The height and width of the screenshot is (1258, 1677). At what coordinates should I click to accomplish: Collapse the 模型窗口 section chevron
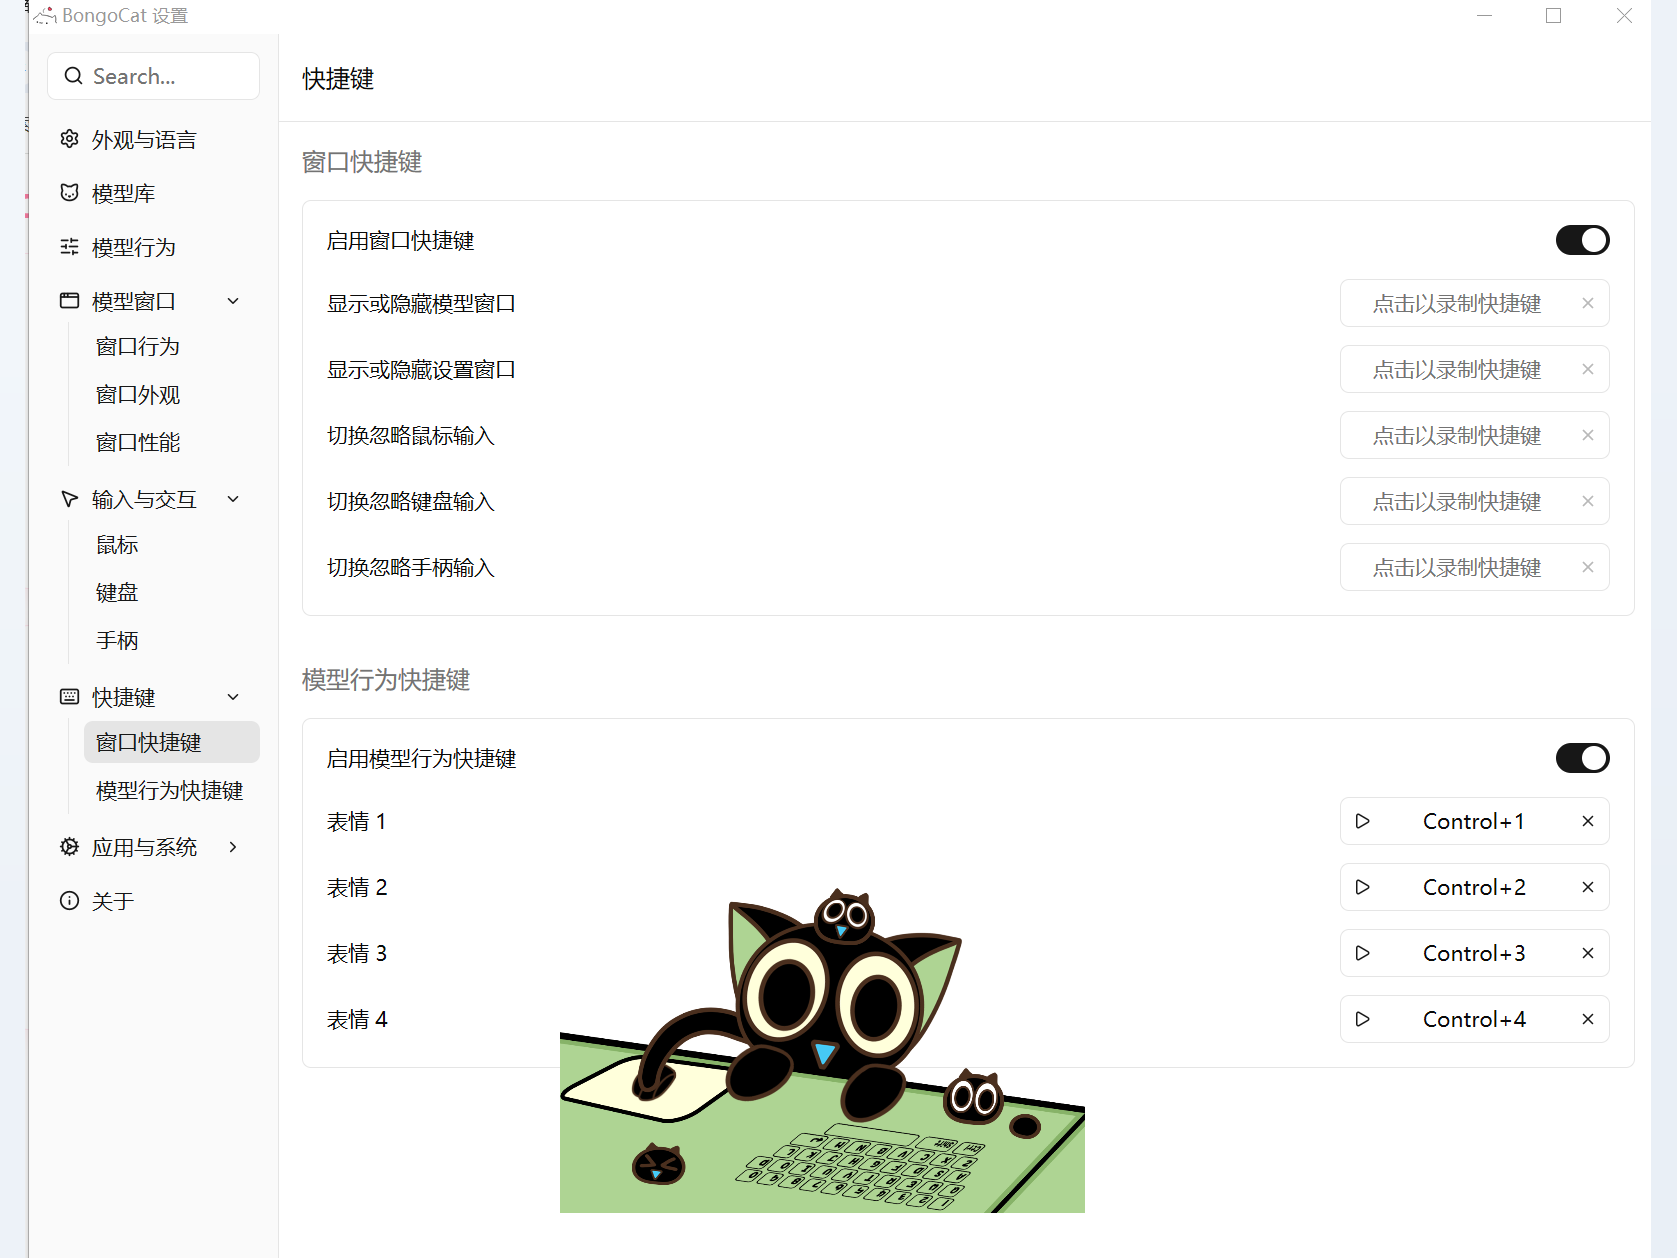click(233, 301)
